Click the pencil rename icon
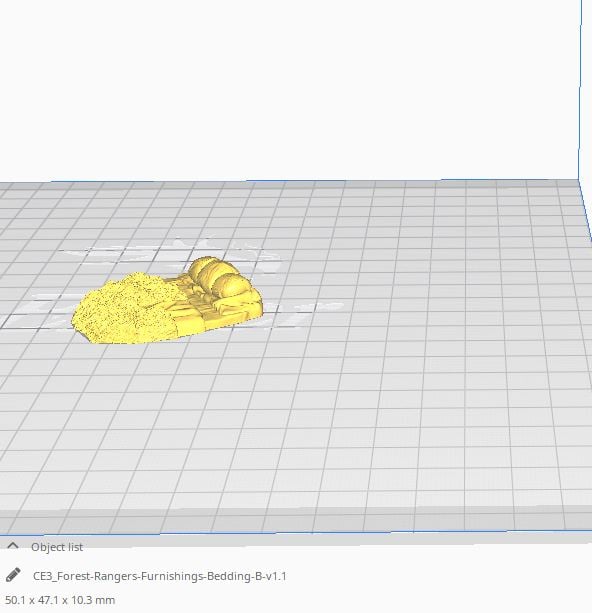The height and width of the screenshot is (613, 592). [13, 575]
